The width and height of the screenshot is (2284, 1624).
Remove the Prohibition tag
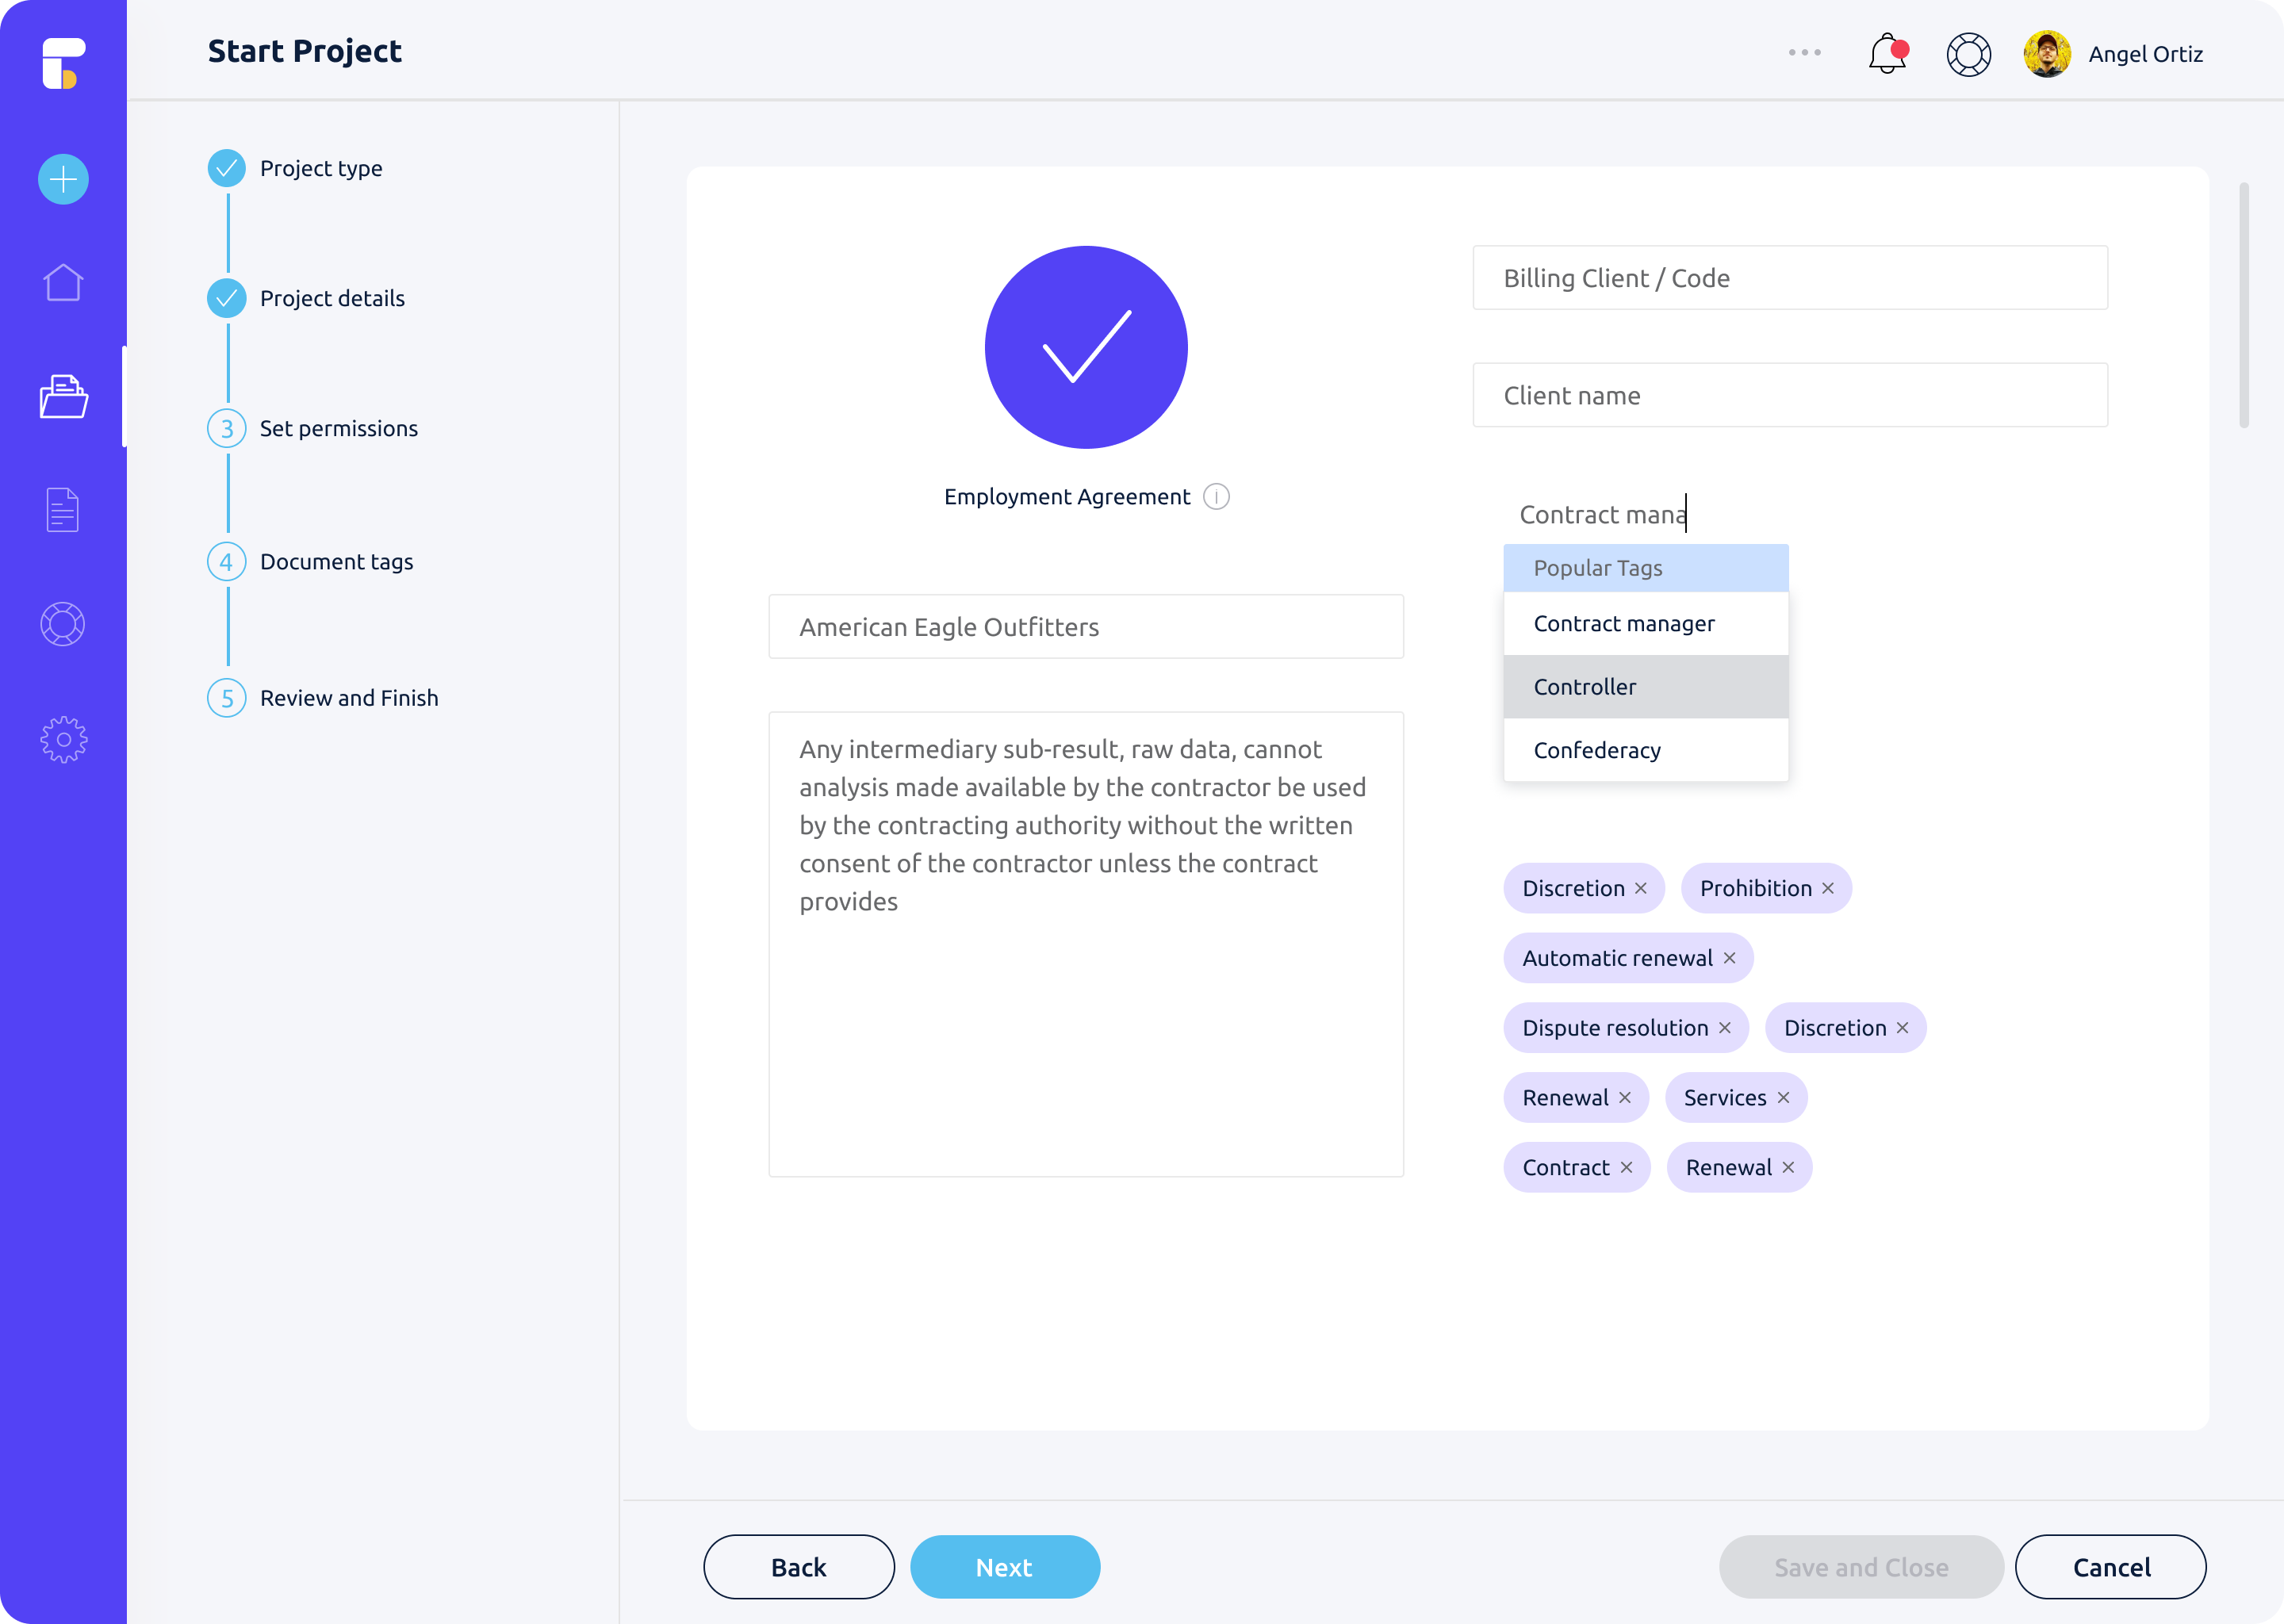[1828, 888]
